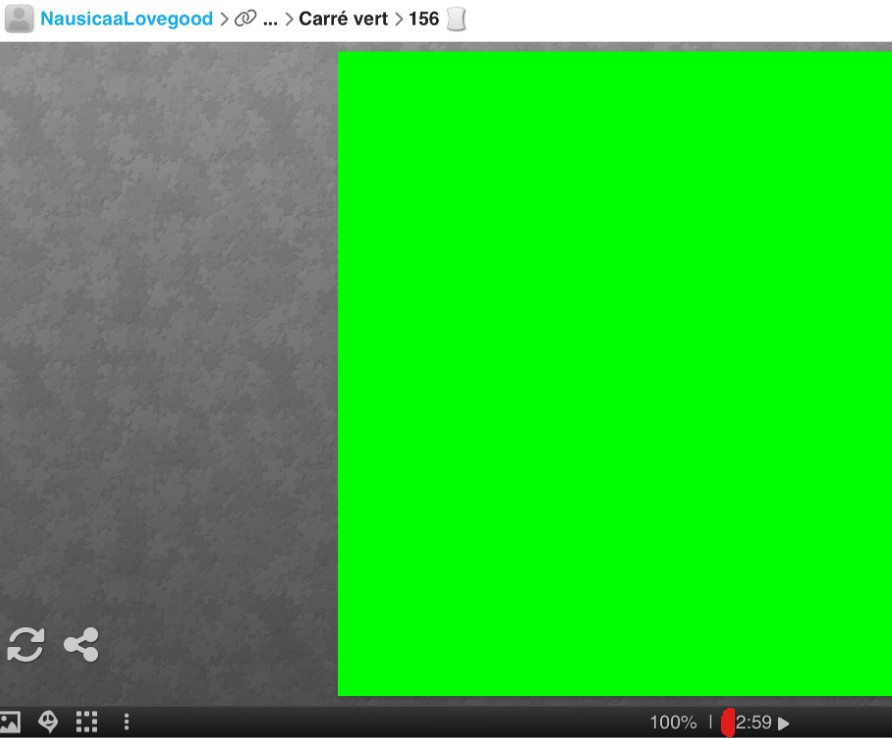Expand the ellipsis breadcrumb path
Screen dimensions: 892x738
(x=270, y=20)
